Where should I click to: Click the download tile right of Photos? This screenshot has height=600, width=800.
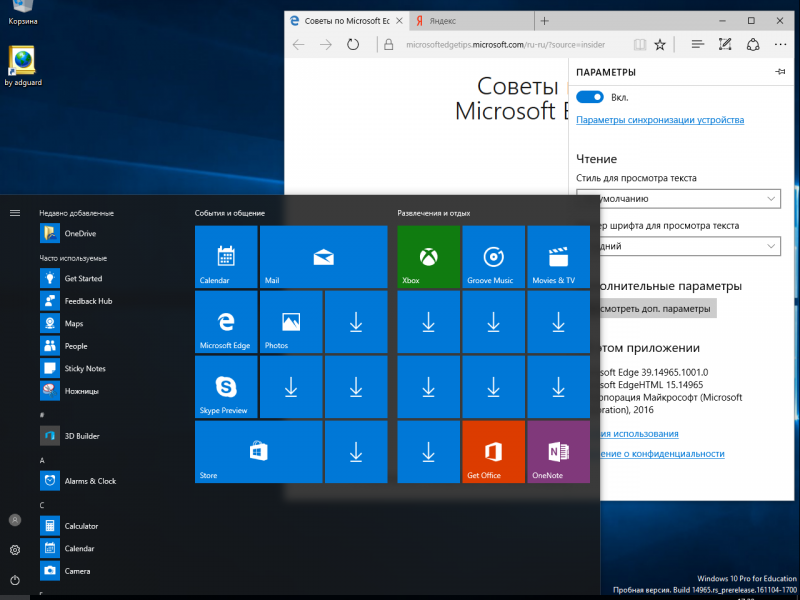pos(356,322)
